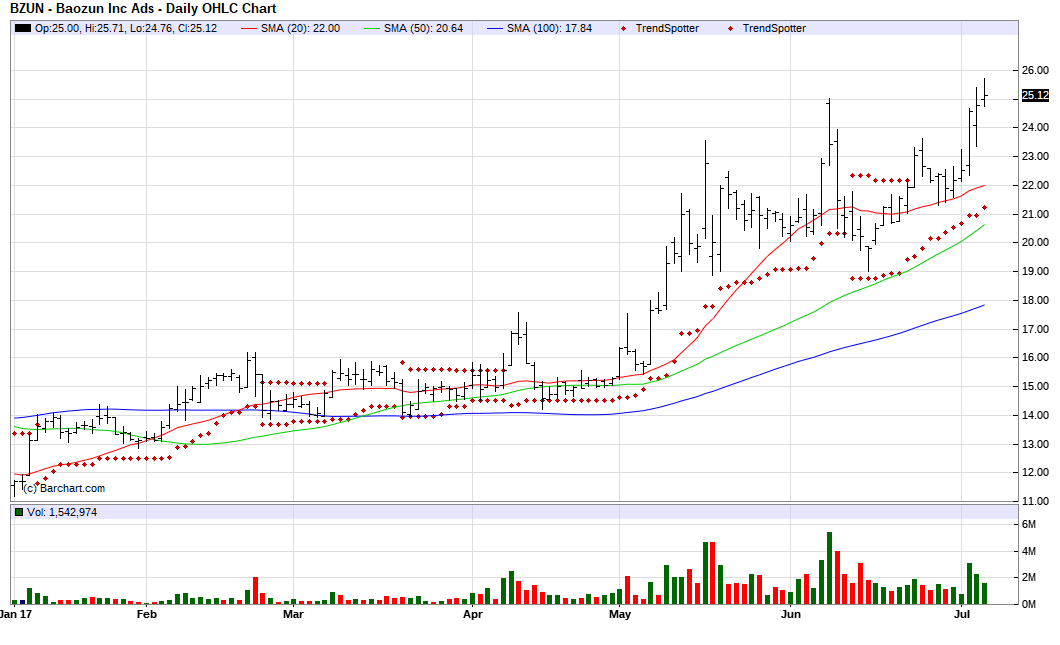Click the Jan 17 date axis label
Viewport: 1060px width, 645px height.
pos(16,615)
